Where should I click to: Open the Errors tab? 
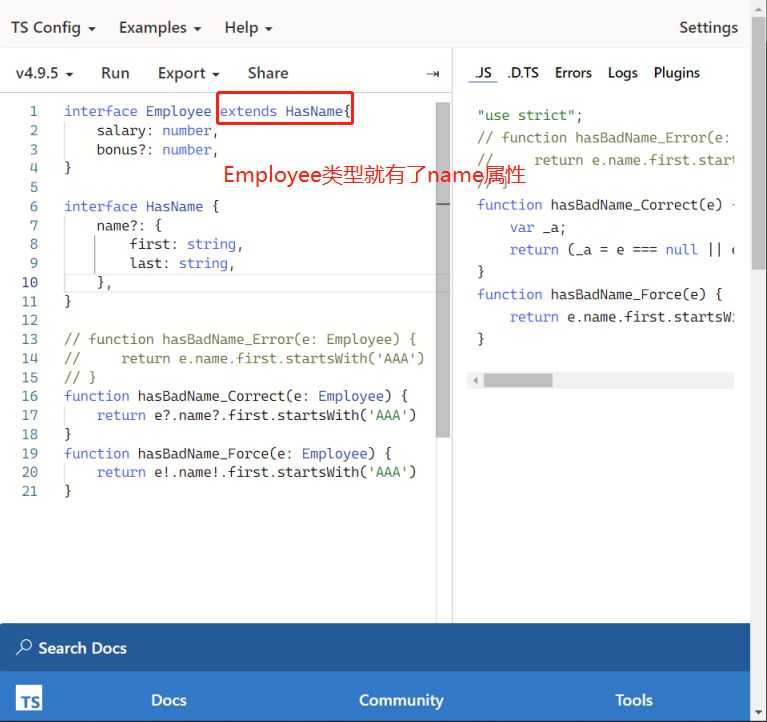573,73
